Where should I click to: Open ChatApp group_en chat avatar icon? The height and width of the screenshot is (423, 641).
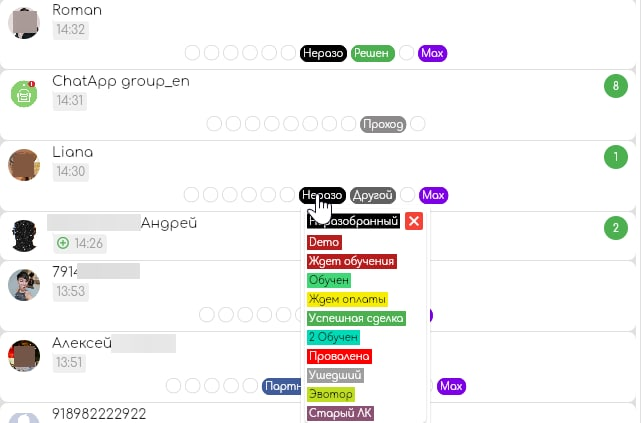coord(24,93)
